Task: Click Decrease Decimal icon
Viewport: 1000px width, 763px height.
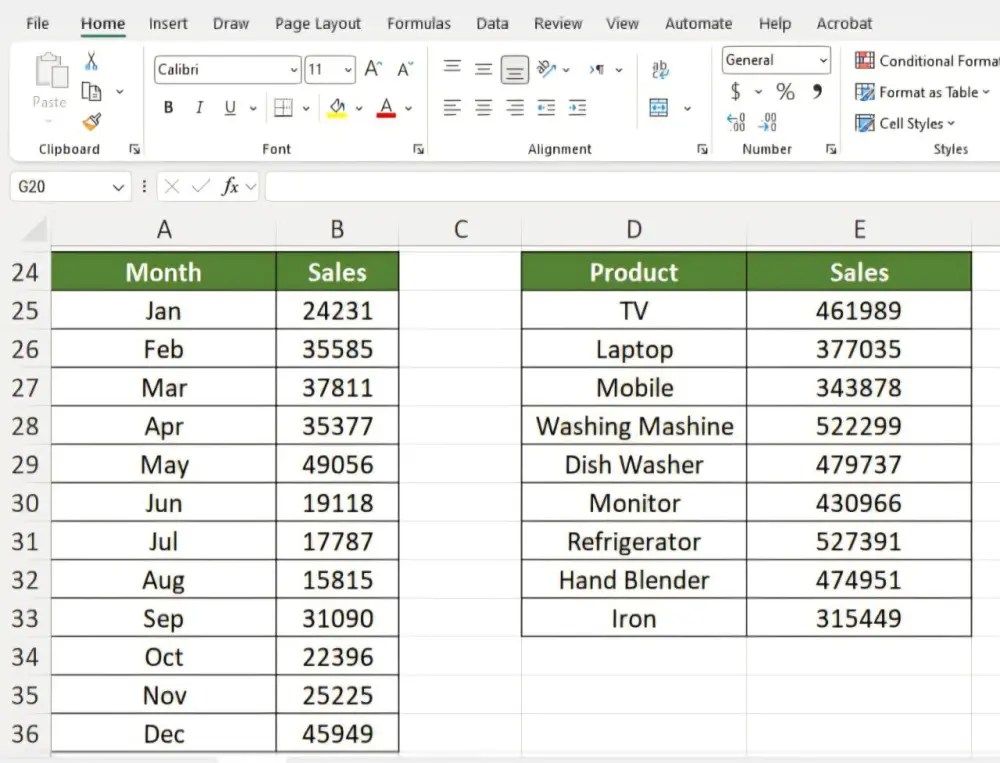Action: click(x=768, y=122)
